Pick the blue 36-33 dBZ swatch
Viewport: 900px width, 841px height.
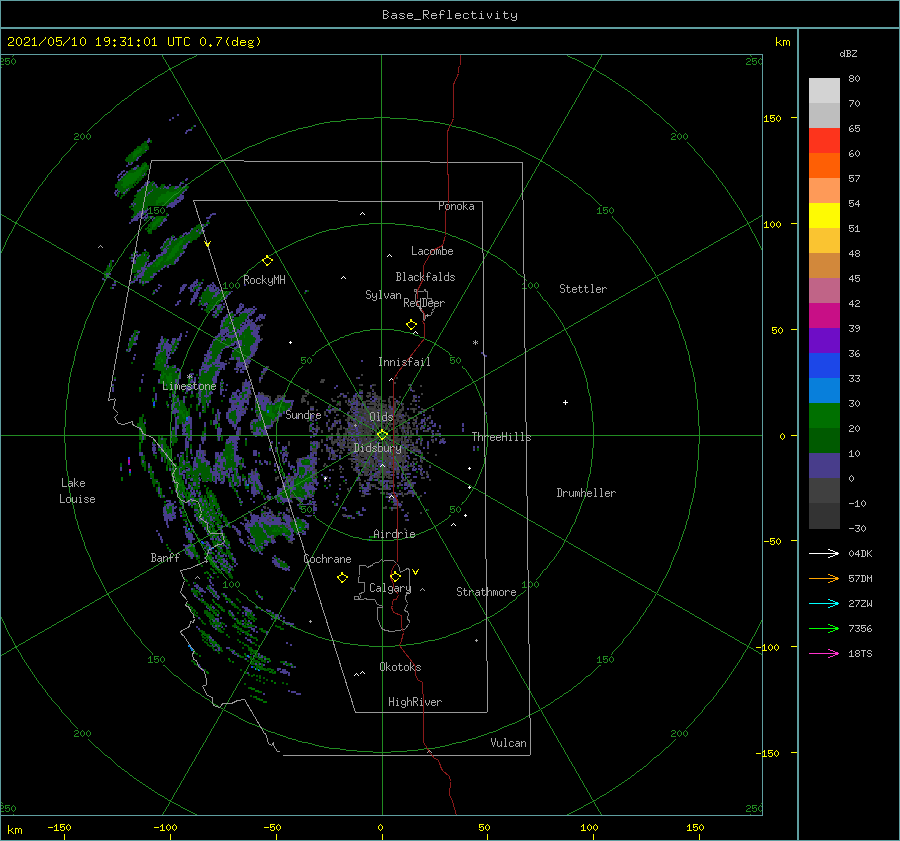click(824, 366)
